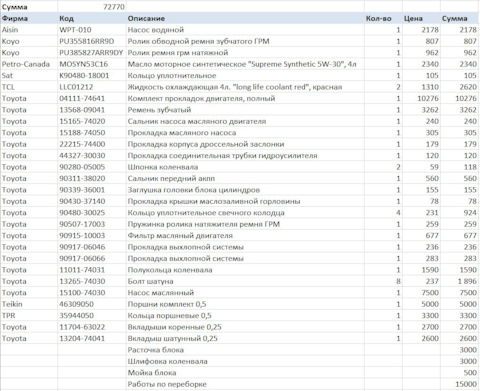Click the Работы по переборке cell
Screen dimensions: 480x391
pyautogui.click(x=245, y=384)
